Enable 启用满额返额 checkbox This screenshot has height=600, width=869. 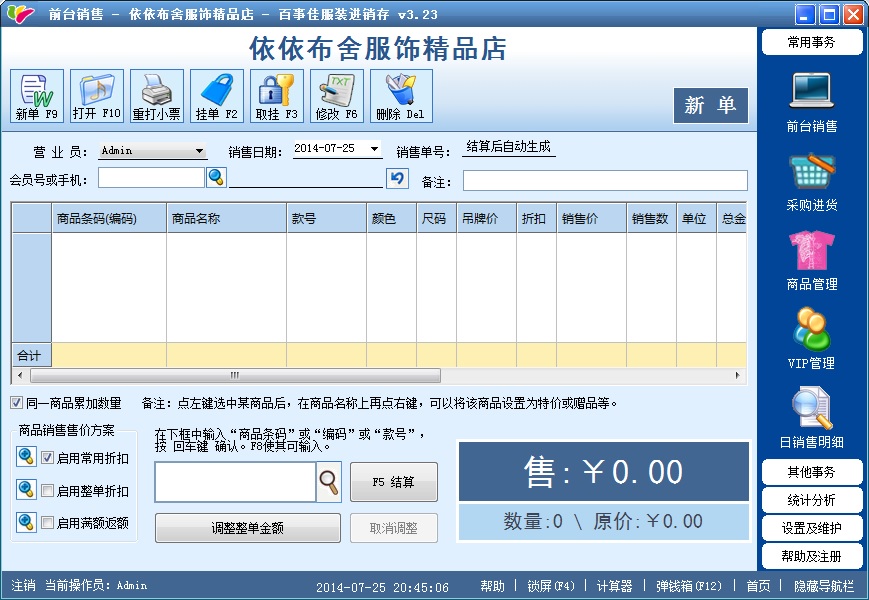pyautogui.click(x=48, y=522)
